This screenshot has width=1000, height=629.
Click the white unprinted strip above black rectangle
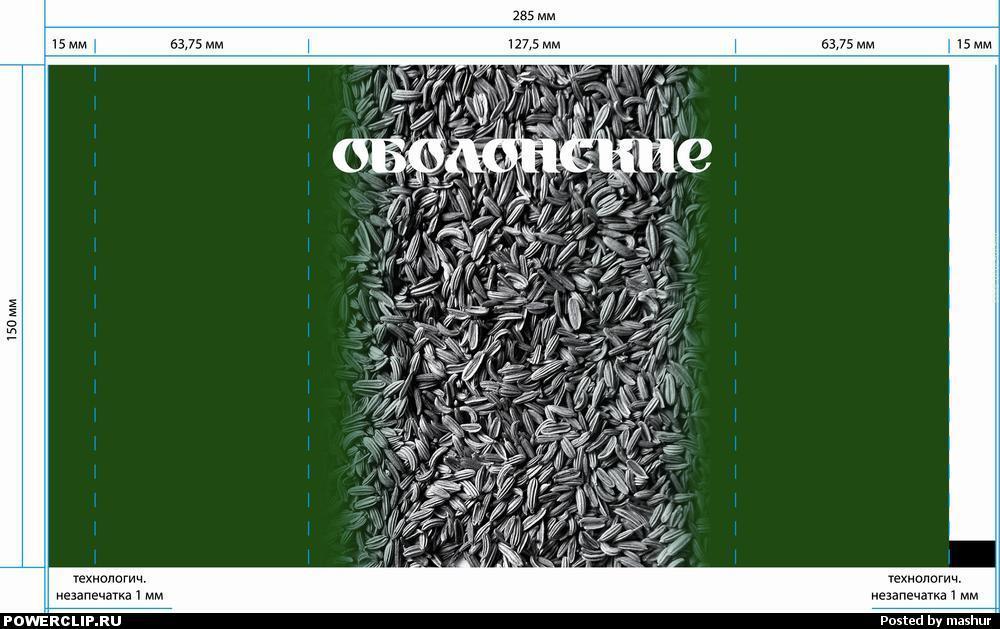pyautogui.click(x=971, y=300)
